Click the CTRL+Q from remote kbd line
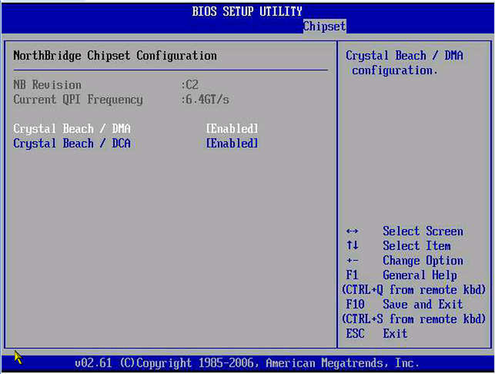Viewport: 495px width, 374px height. coord(414,290)
